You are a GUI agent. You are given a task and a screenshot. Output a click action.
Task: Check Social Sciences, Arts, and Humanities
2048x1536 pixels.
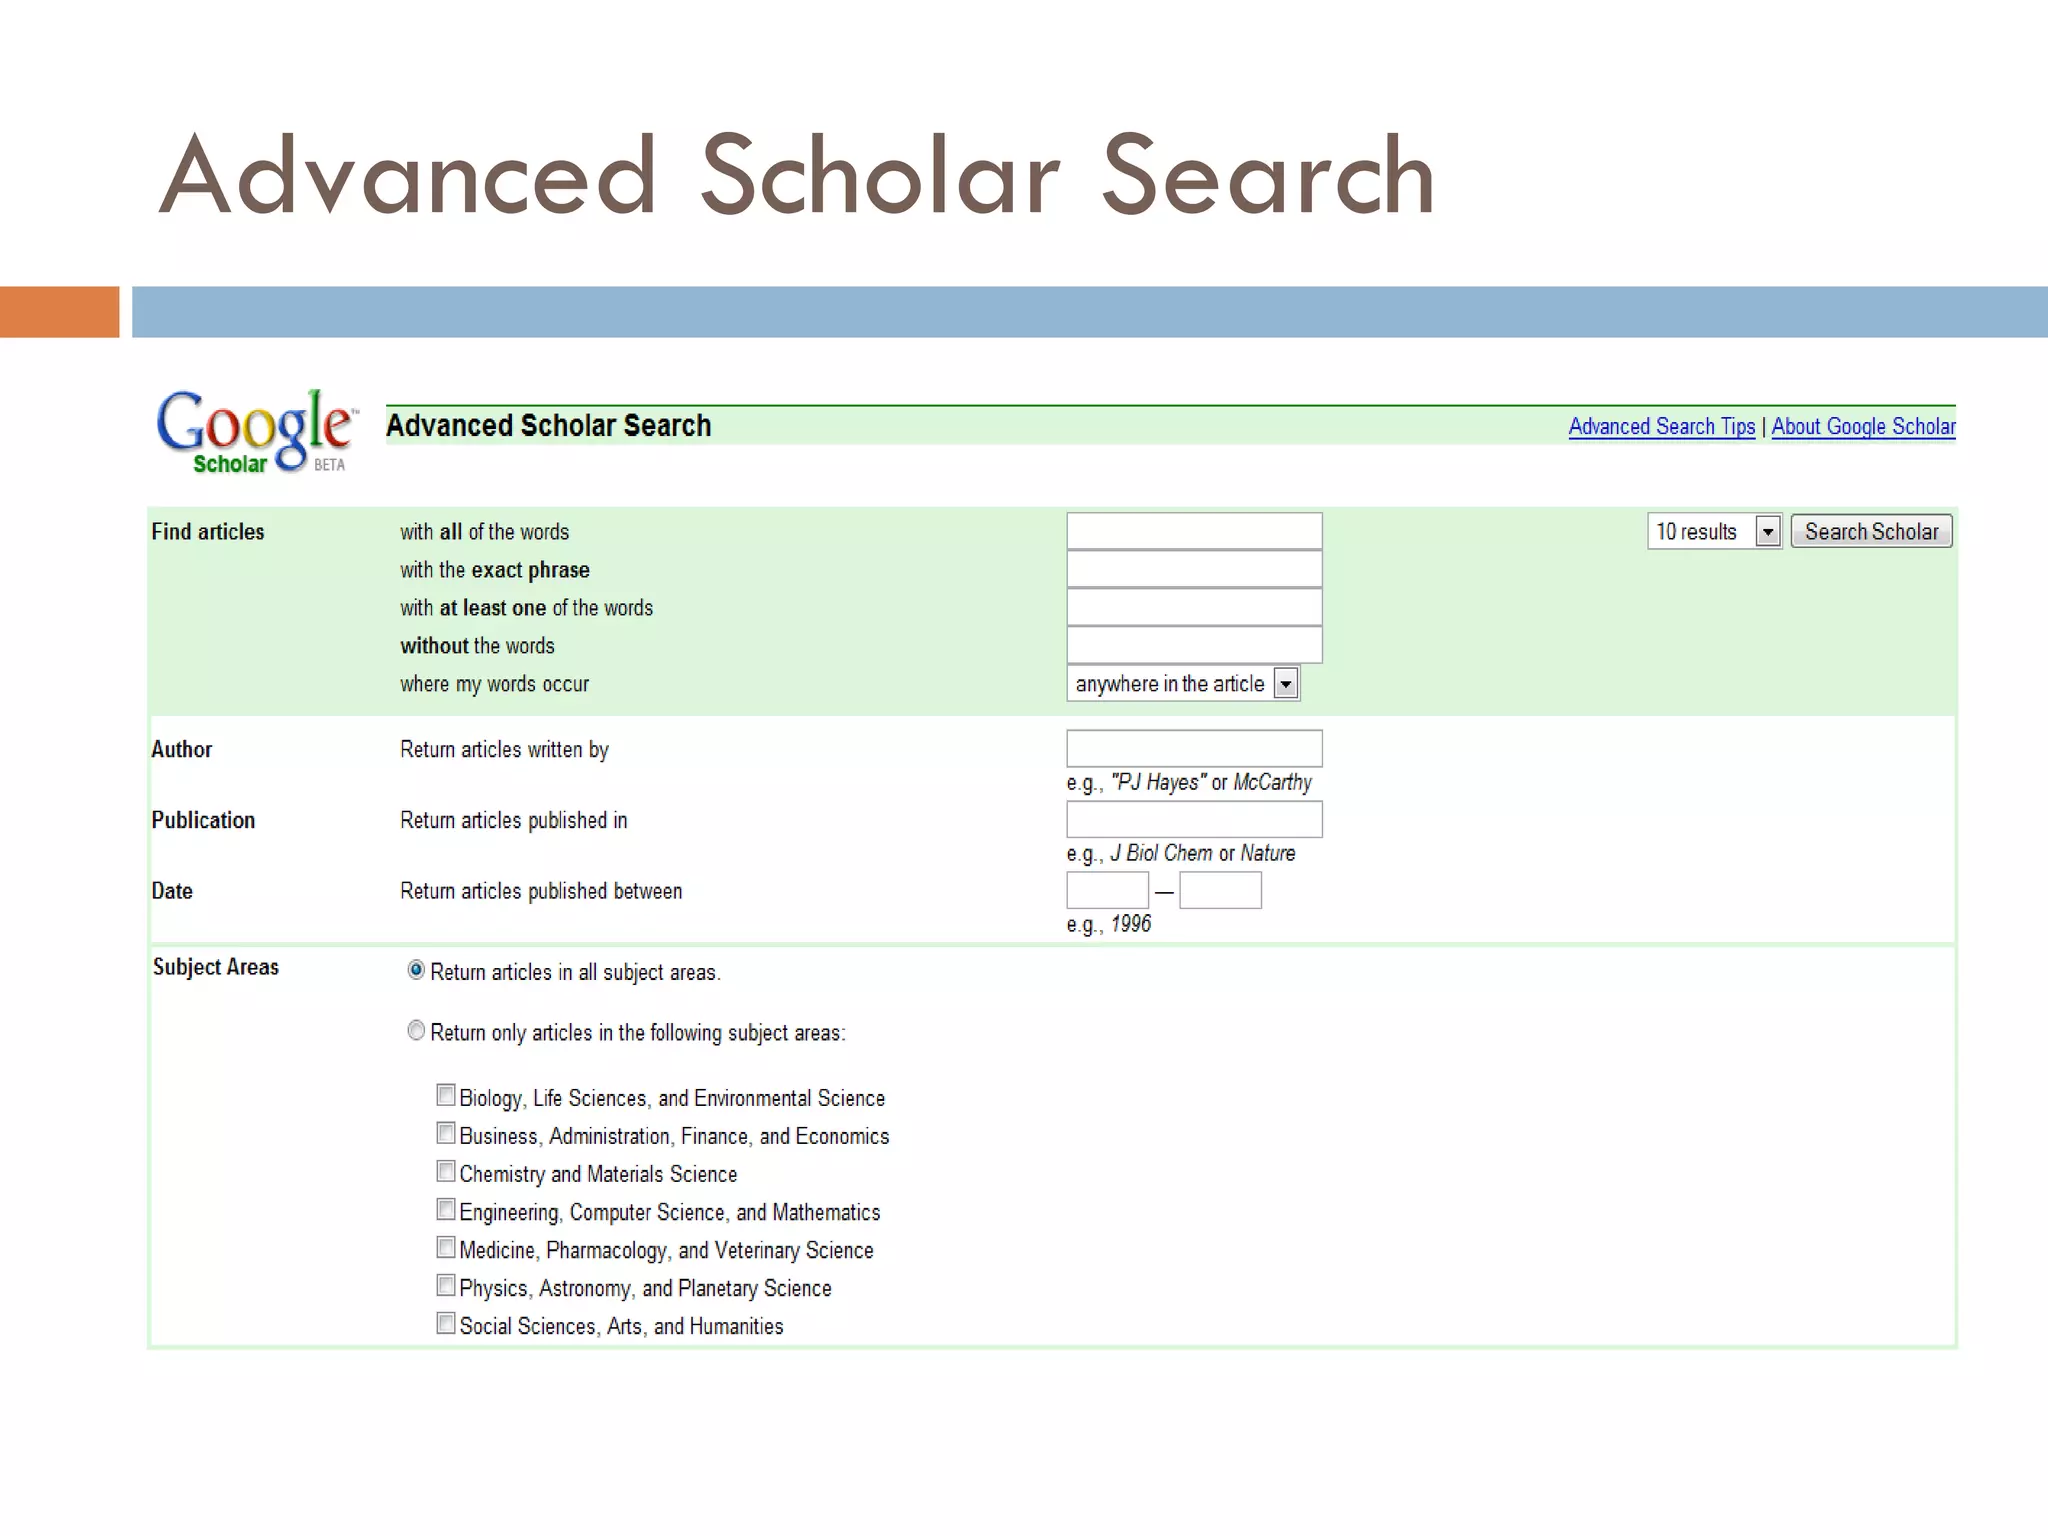(446, 1323)
